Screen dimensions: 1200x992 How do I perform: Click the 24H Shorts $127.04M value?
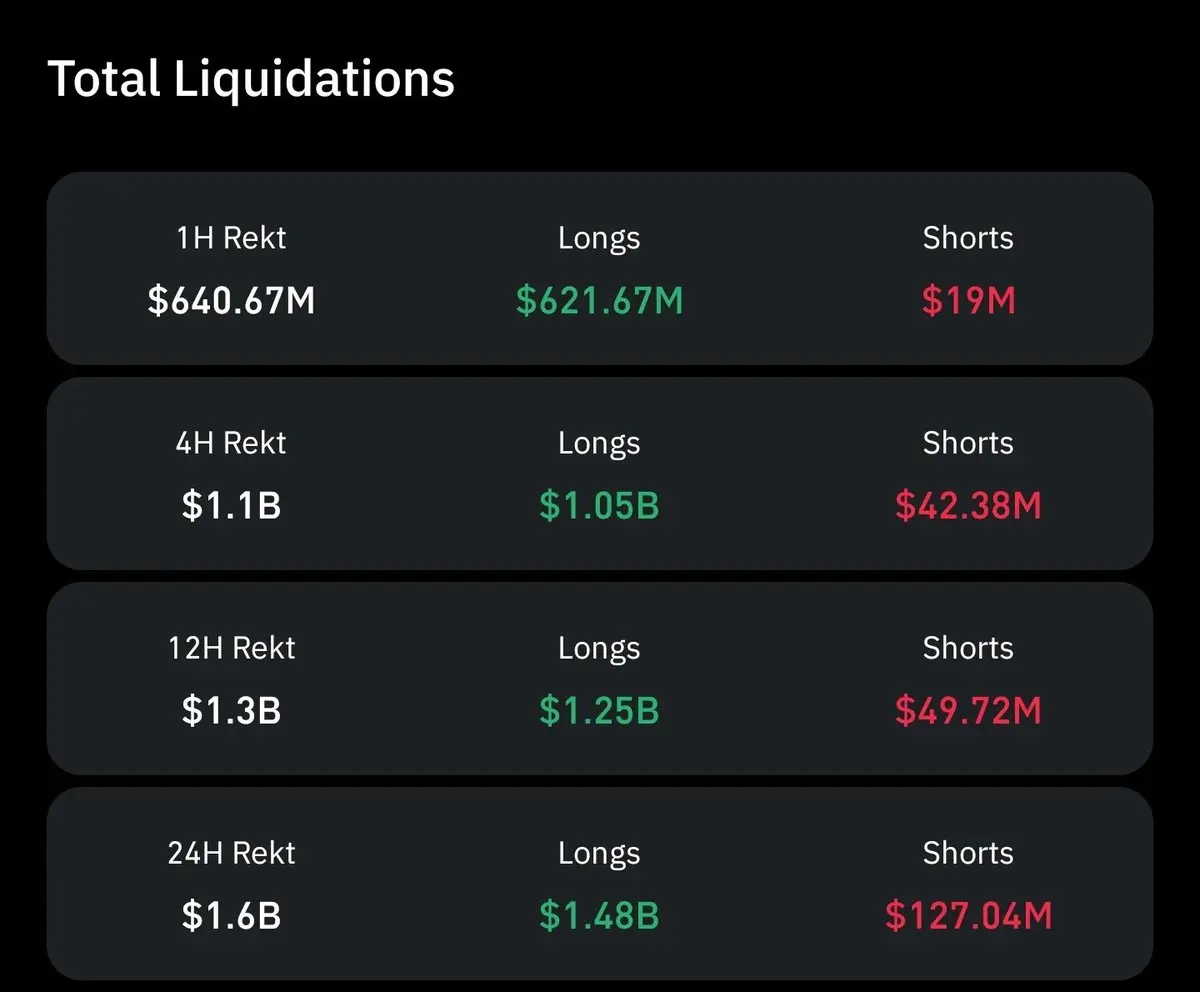pos(968,916)
